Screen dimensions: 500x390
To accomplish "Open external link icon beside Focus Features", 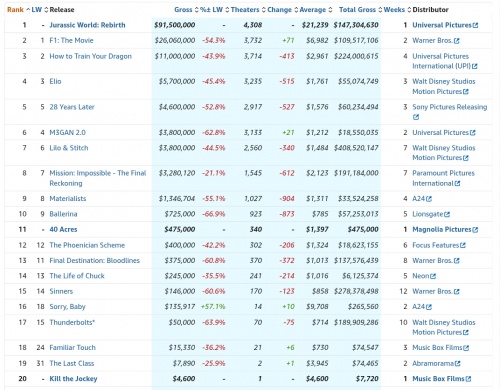I will pyautogui.click(x=463, y=245).
